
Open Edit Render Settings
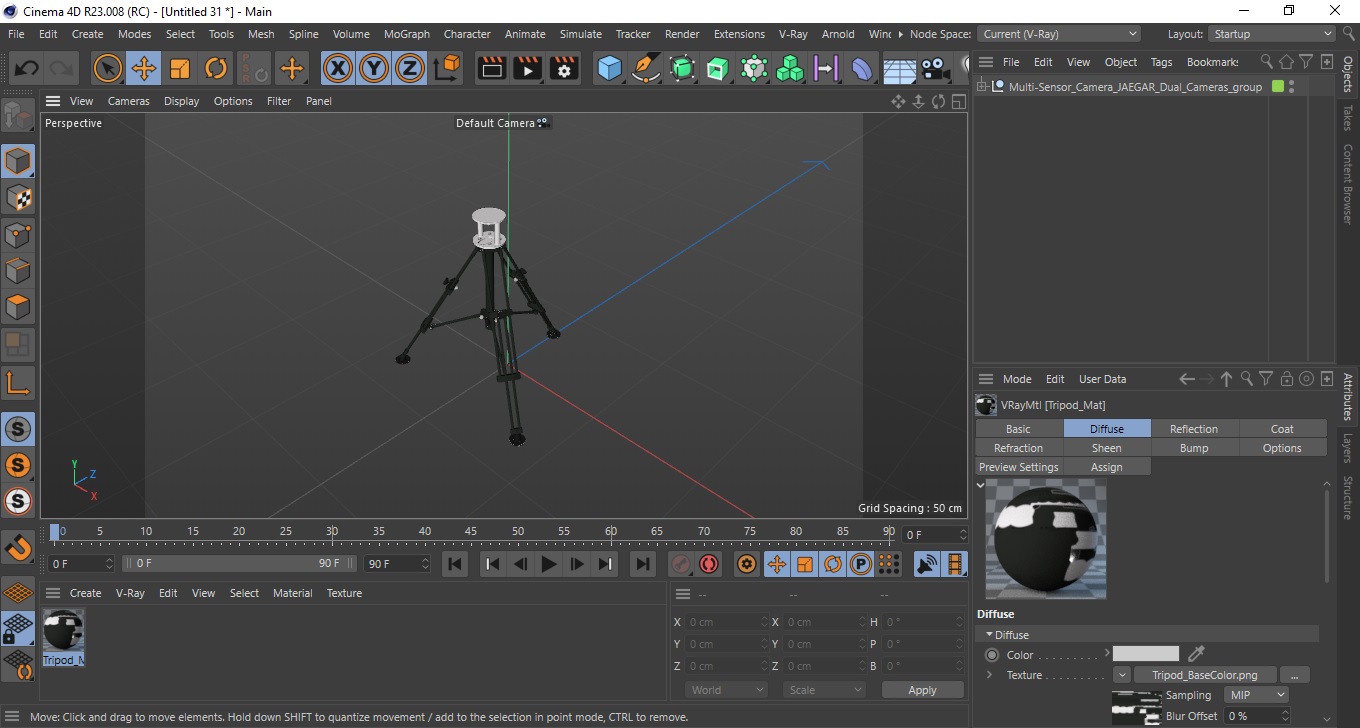(564, 69)
